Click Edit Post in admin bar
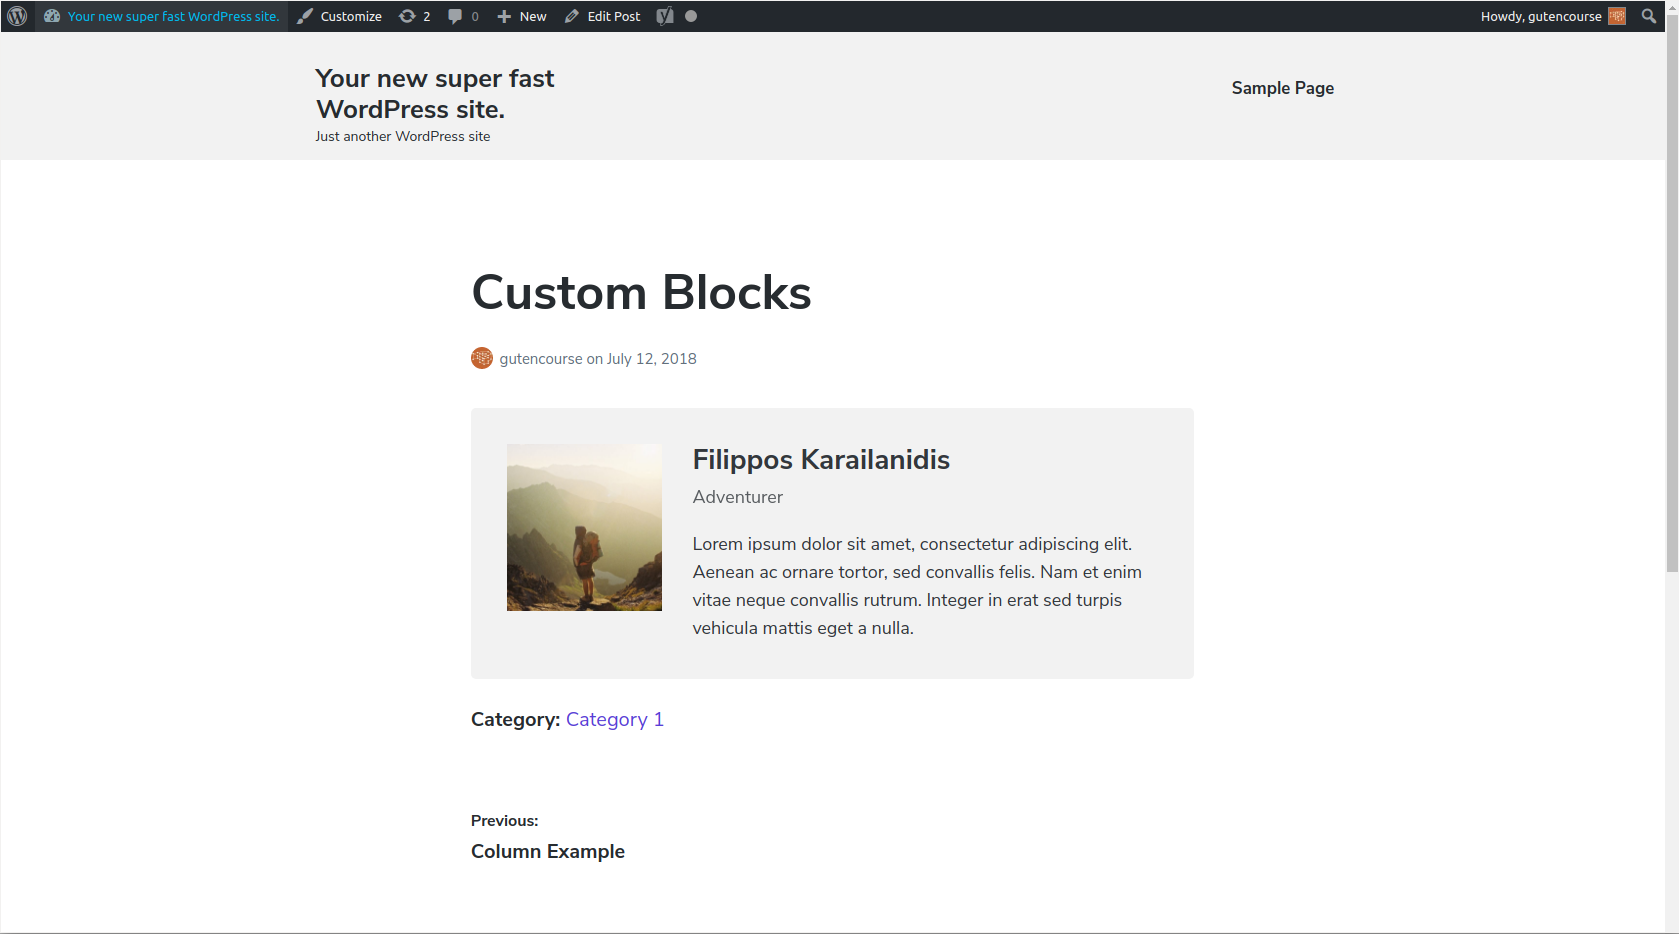 pyautogui.click(x=602, y=16)
